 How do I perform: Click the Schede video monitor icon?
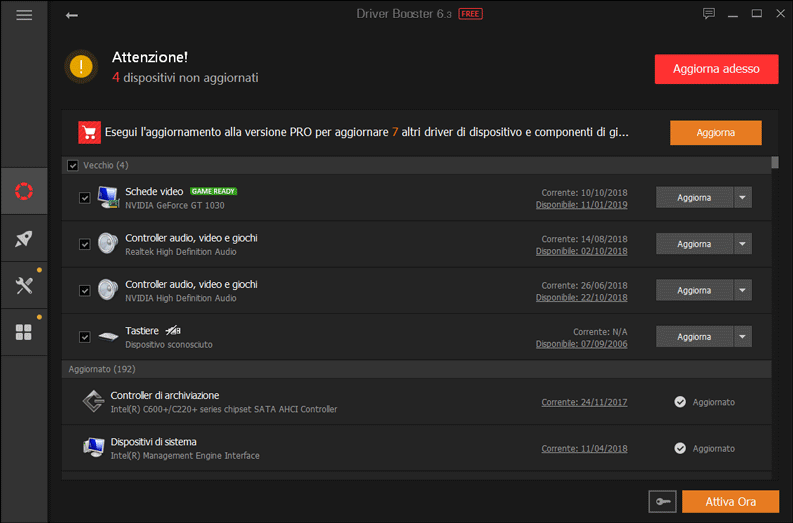108,197
